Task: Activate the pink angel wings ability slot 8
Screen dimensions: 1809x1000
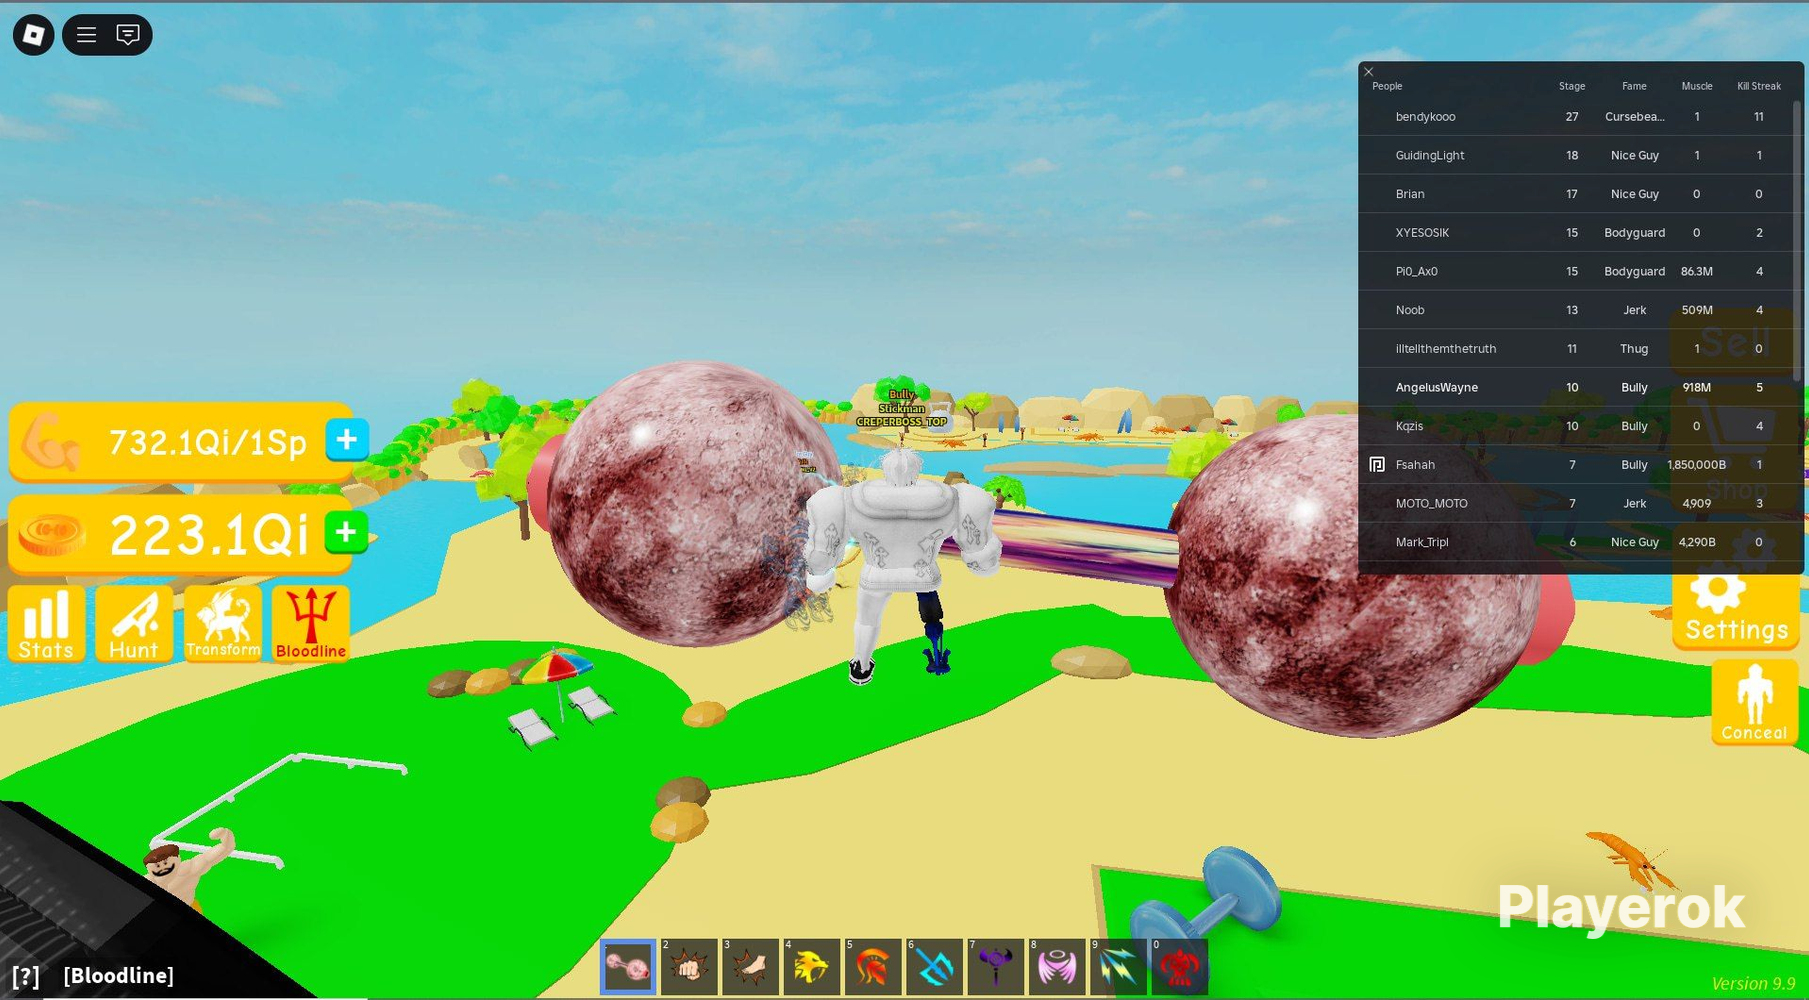Action: (x=1057, y=967)
